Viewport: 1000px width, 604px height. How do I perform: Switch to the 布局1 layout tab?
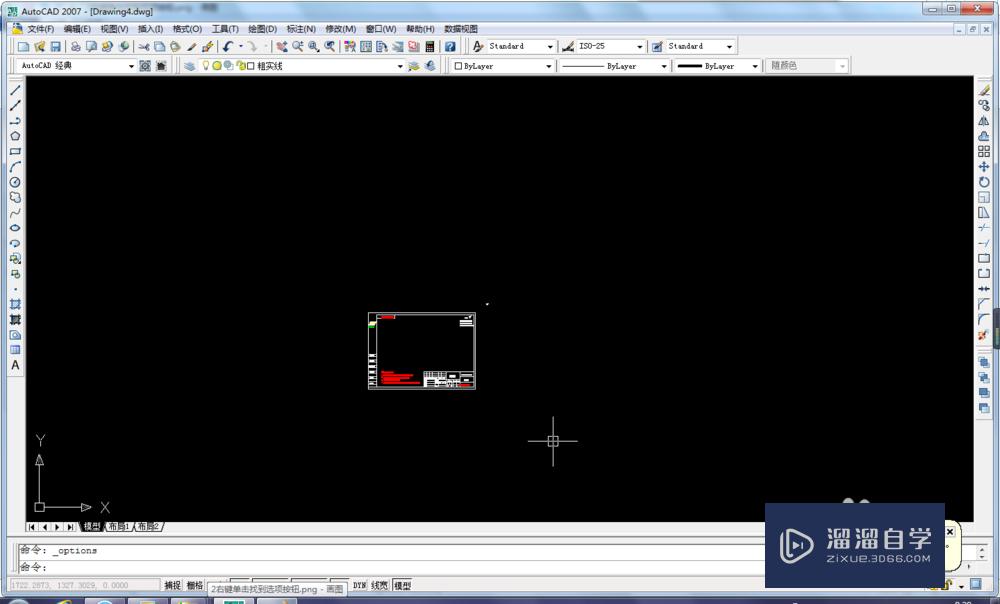[x=118, y=525]
